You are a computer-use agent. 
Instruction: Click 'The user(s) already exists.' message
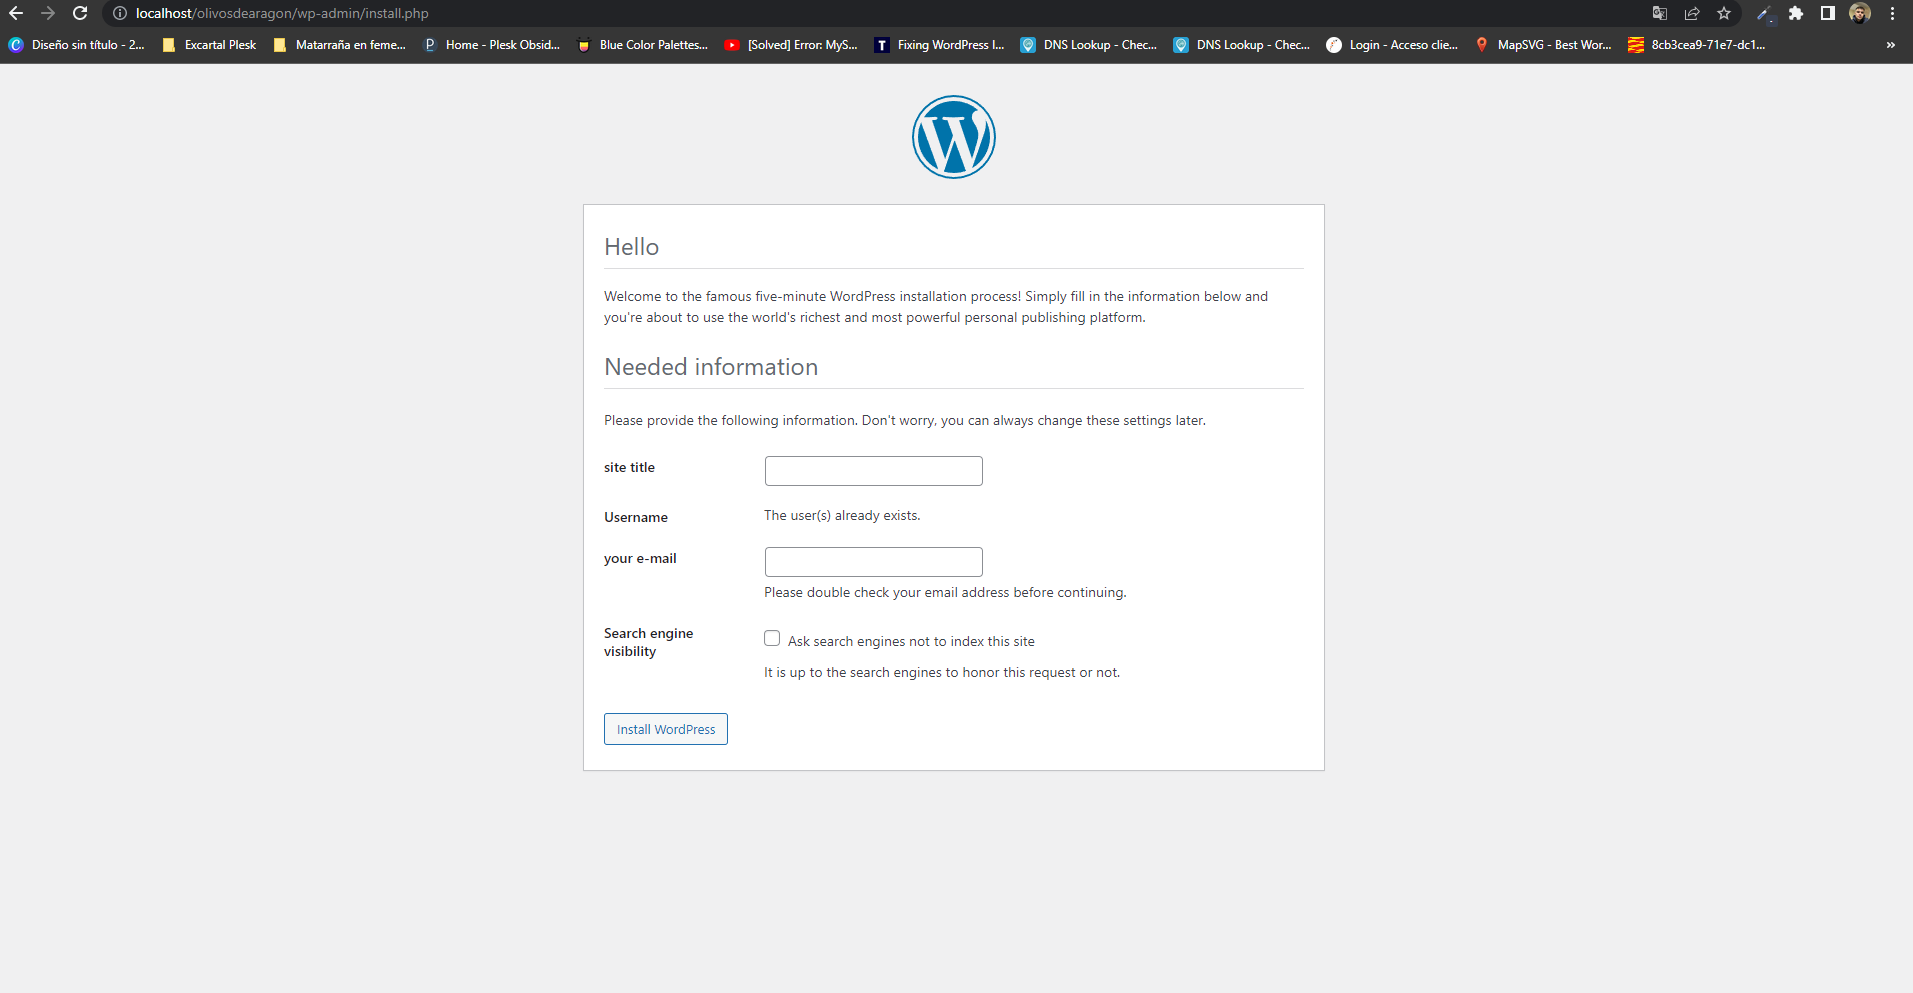pyautogui.click(x=842, y=515)
